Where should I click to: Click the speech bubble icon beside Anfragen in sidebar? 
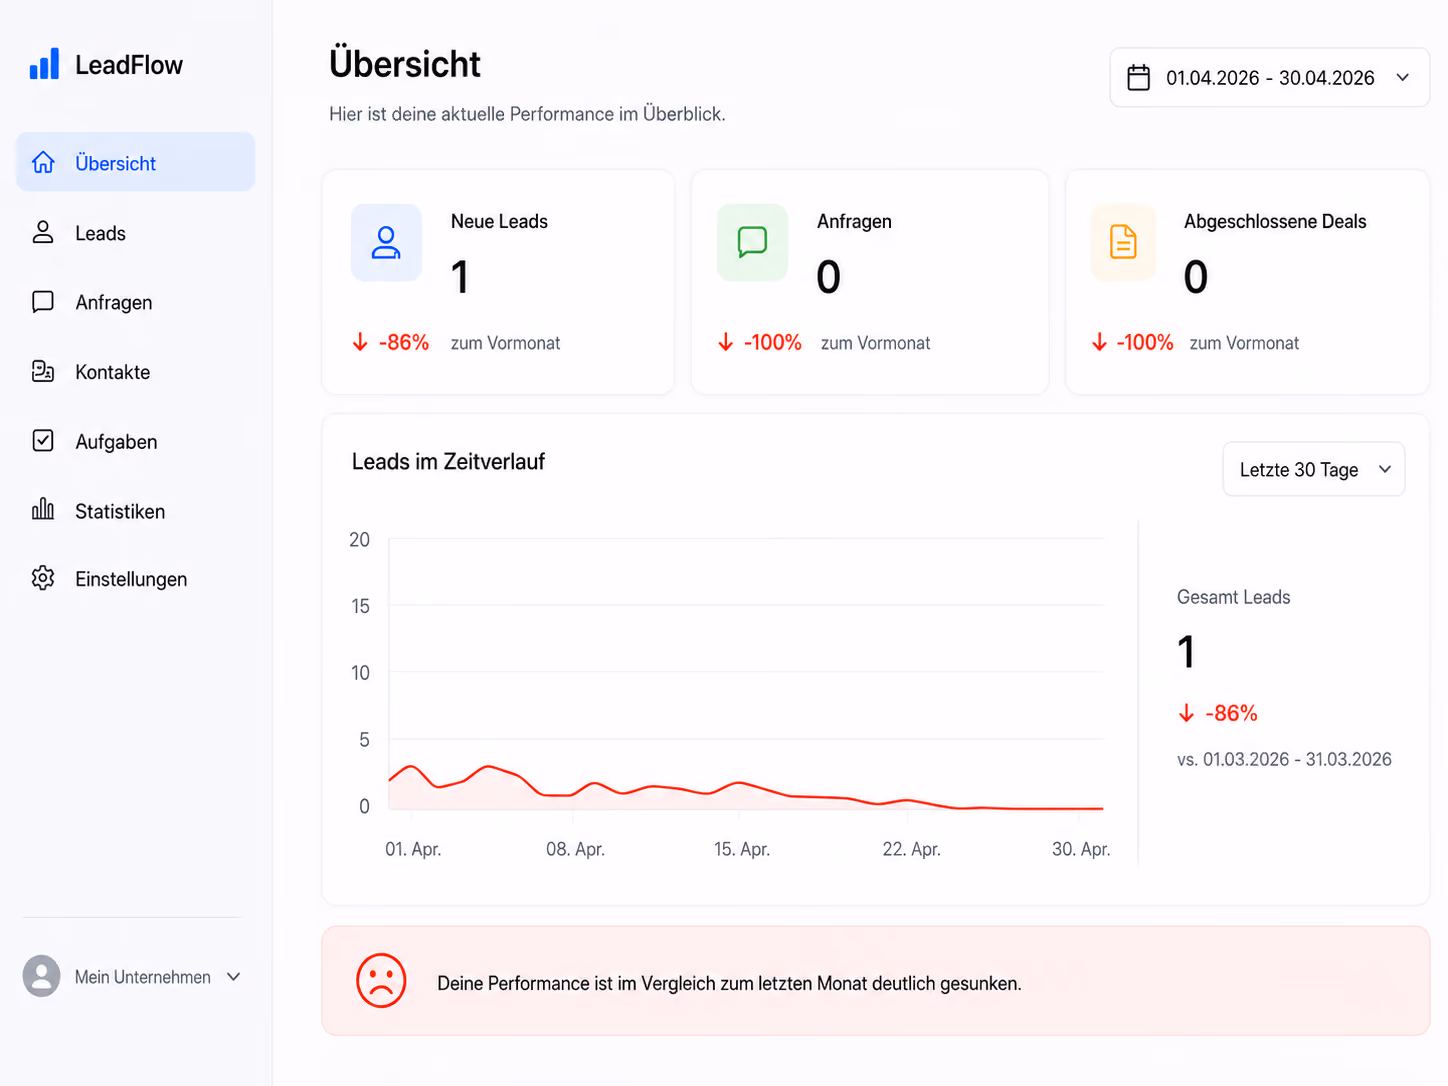43,302
